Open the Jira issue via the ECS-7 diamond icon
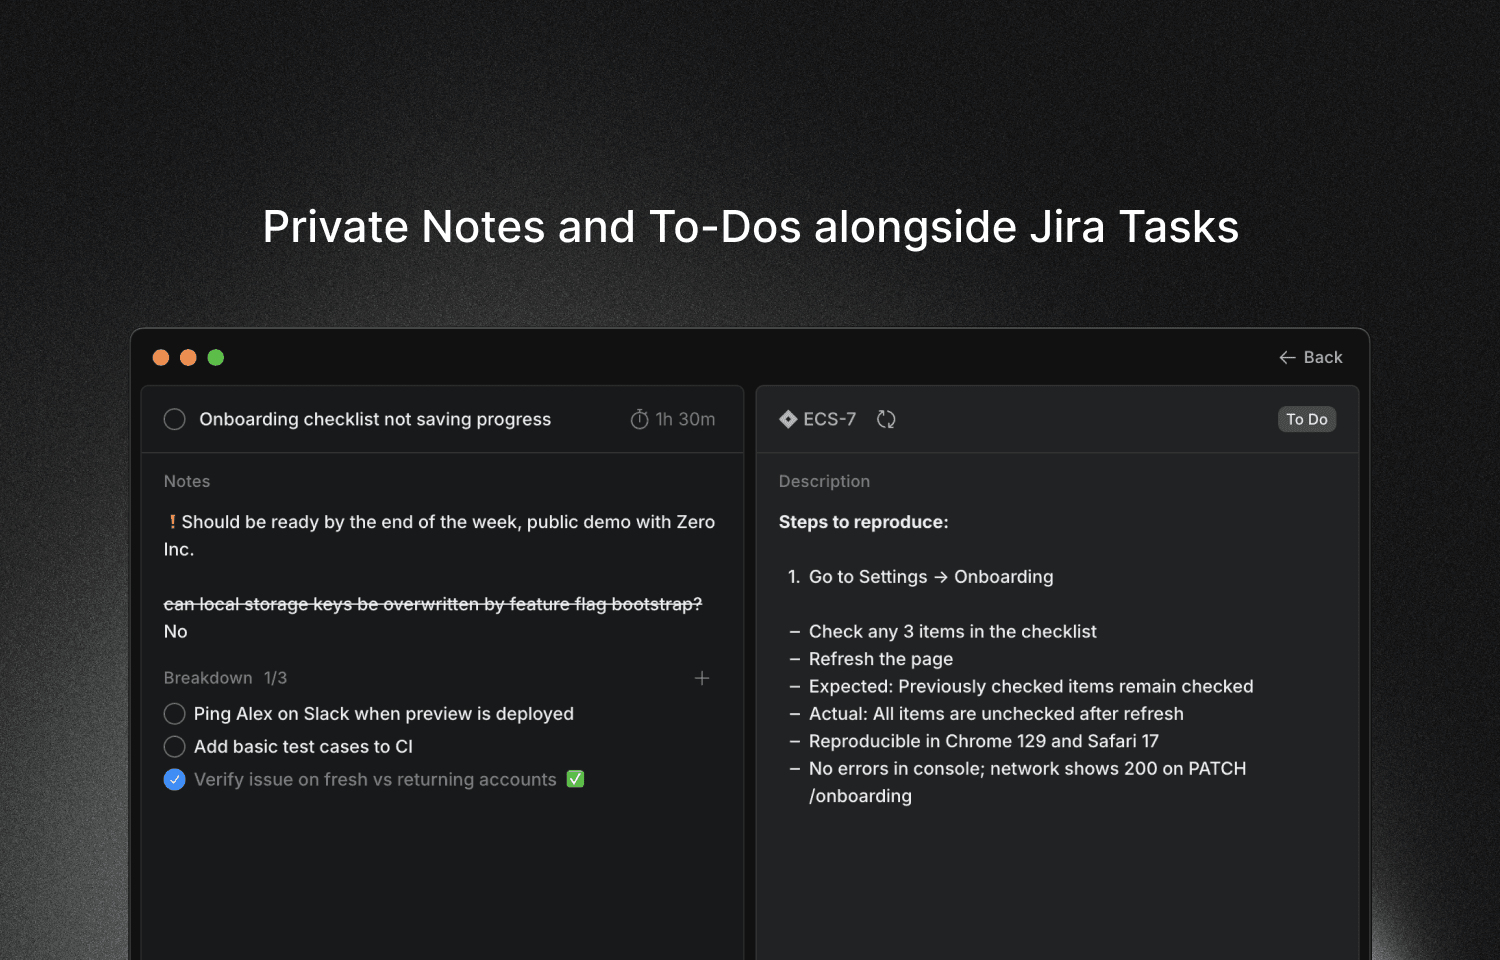 pyautogui.click(x=788, y=419)
